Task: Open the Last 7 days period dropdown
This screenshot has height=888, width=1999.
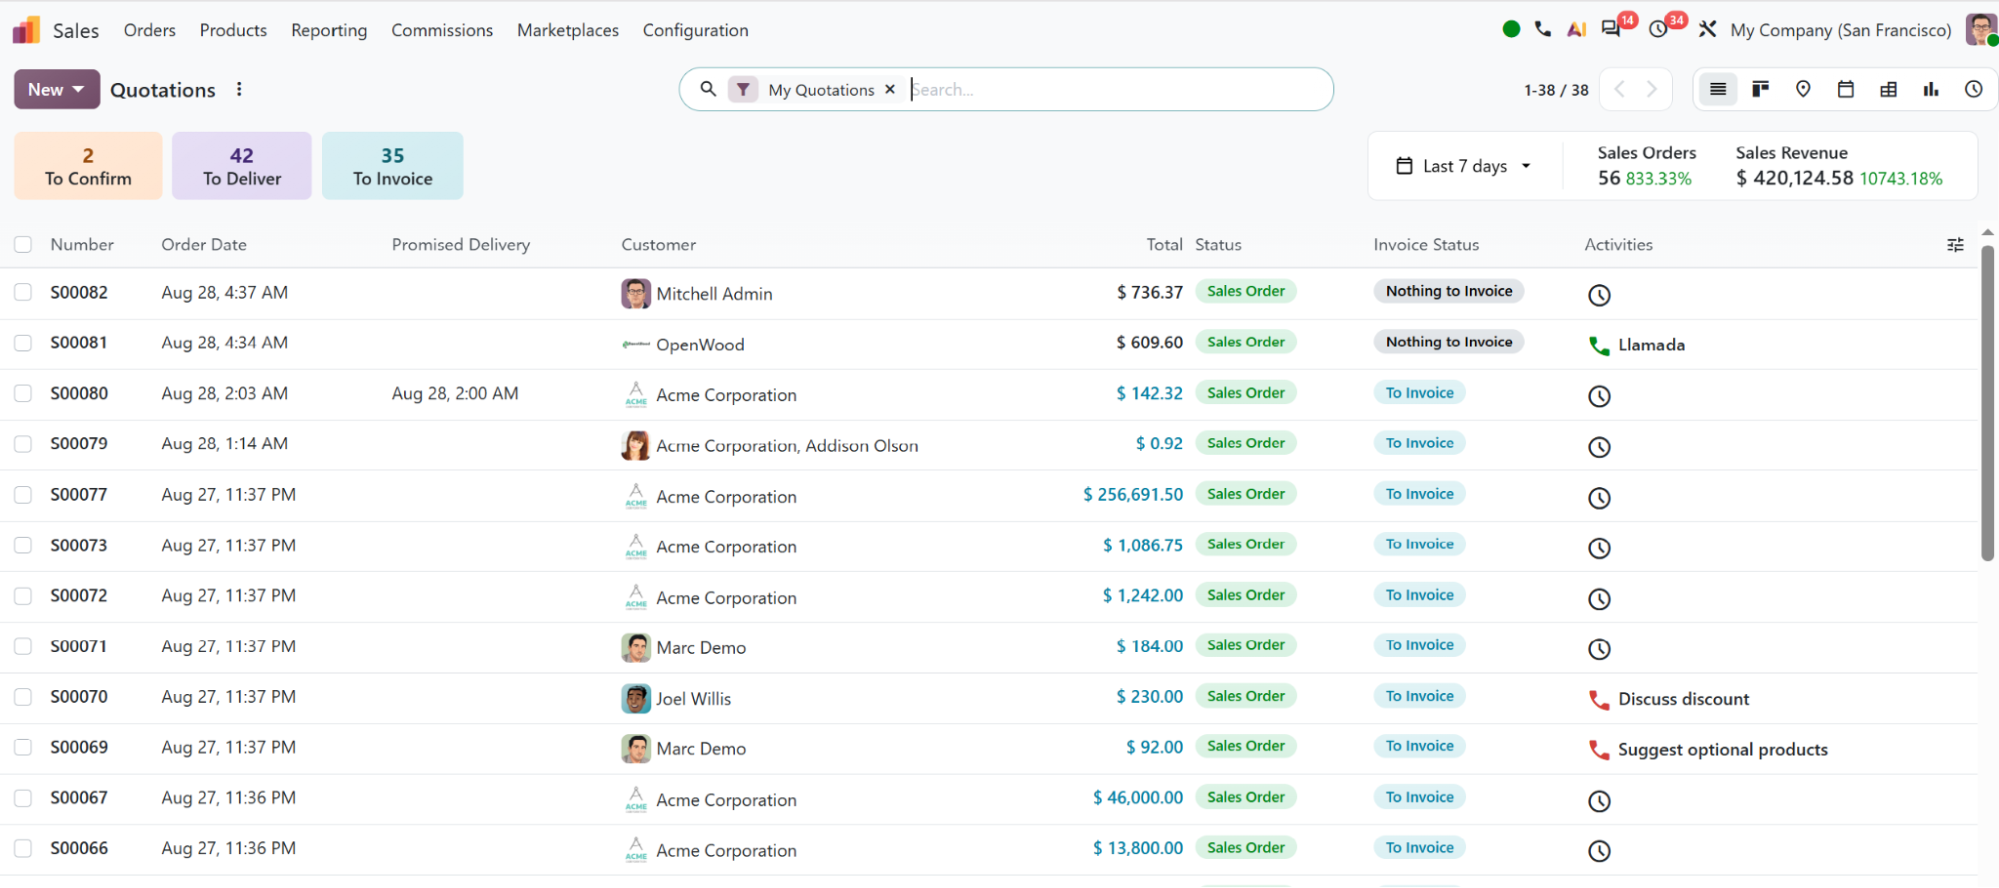Action: pyautogui.click(x=1463, y=166)
